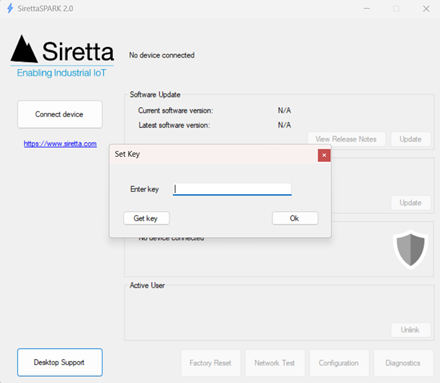Viewport: 440px width, 383px height.
Task: Click Update in the Software Update section
Action: coord(411,139)
